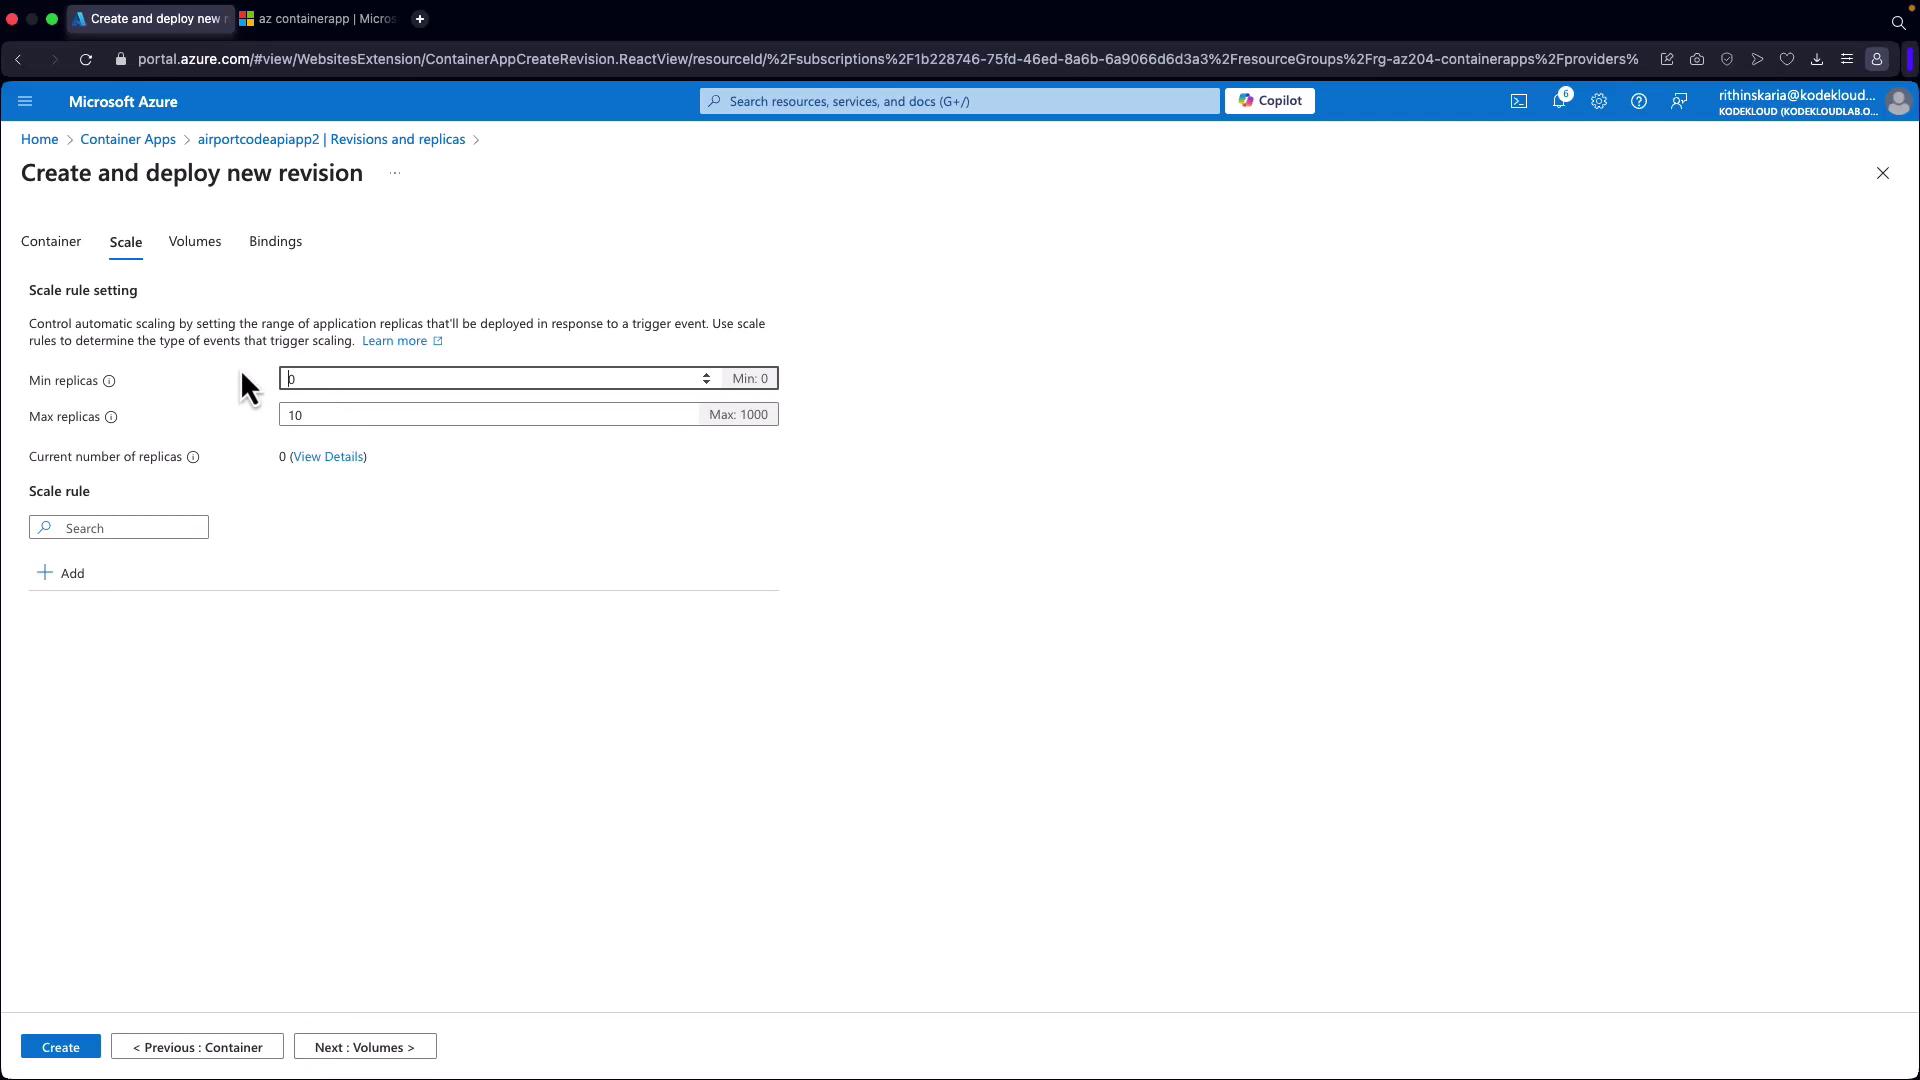
Task: Open Azure Cloud Shell icon
Action: click(1518, 101)
